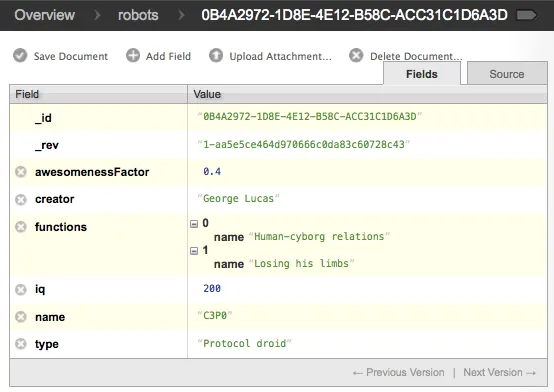
Task: Click the _id value 0B4A2972-1D8E-4E12-B58C-ACC31C1D6A3D
Action: coord(310,117)
